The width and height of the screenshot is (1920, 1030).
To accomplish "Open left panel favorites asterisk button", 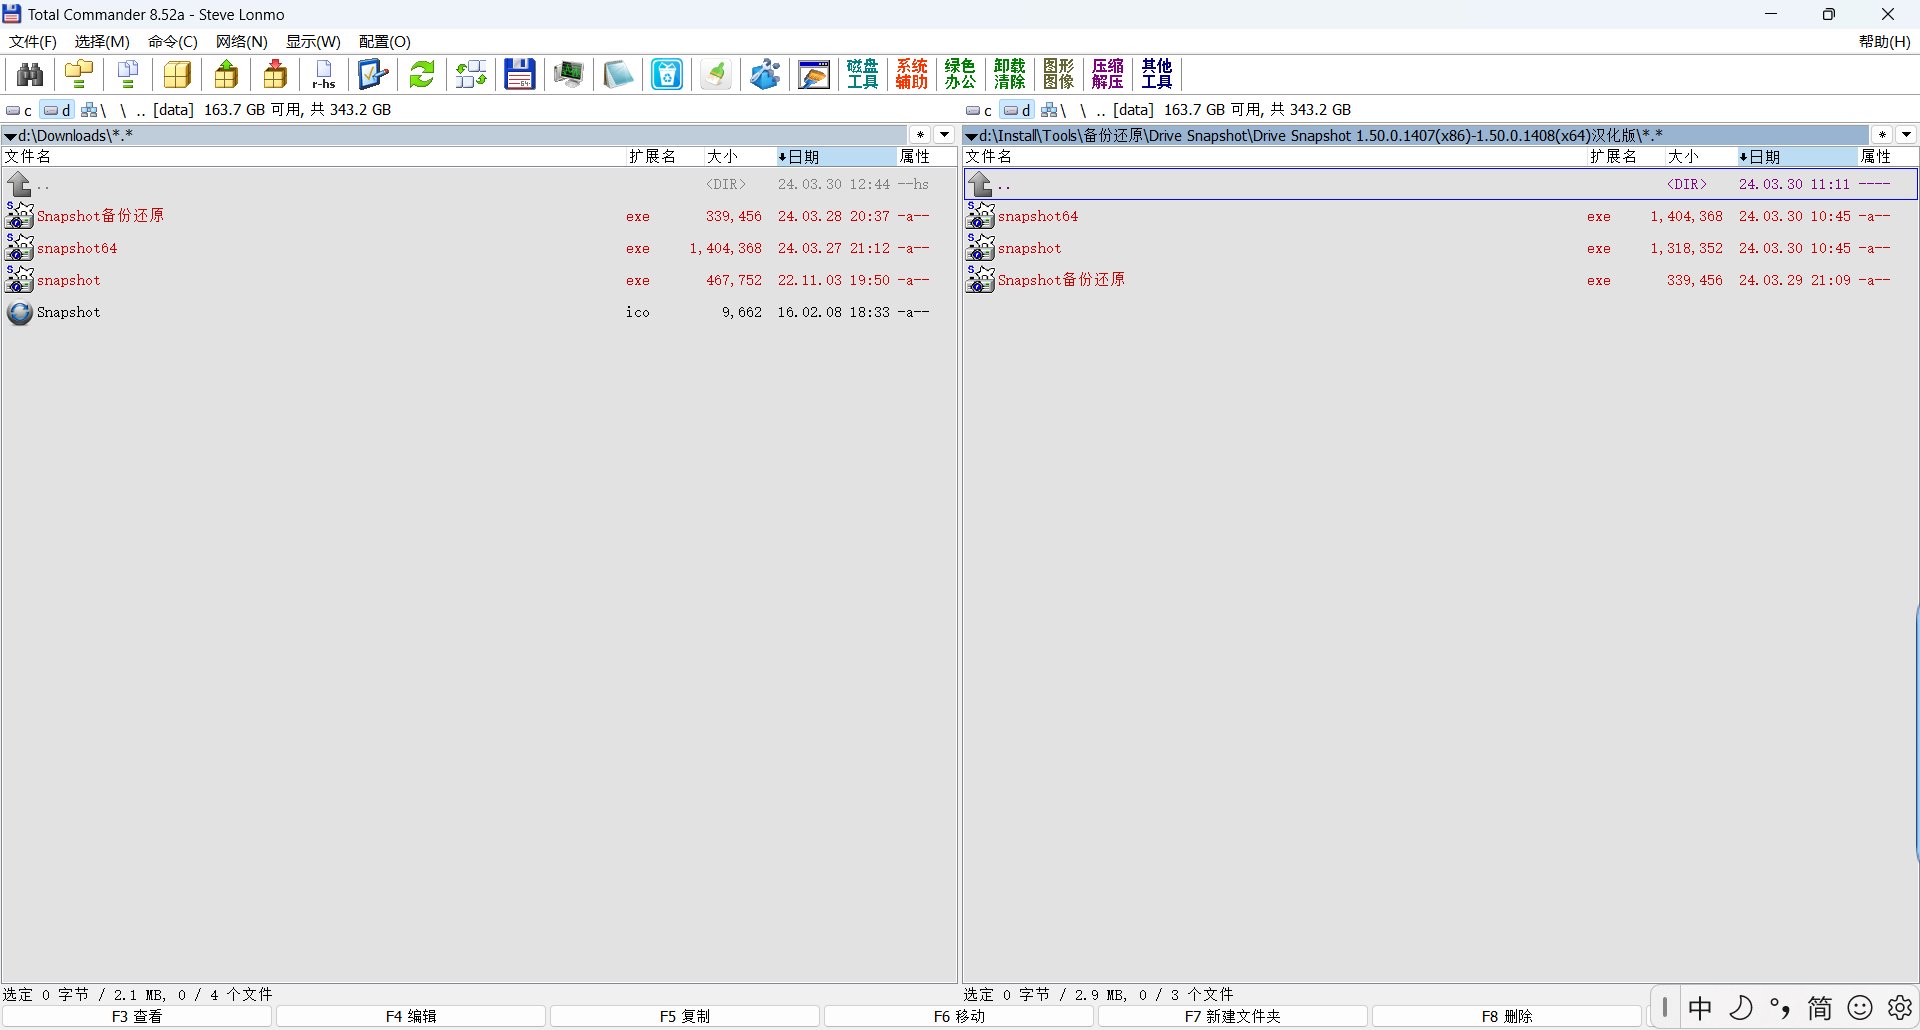I will tap(920, 135).
